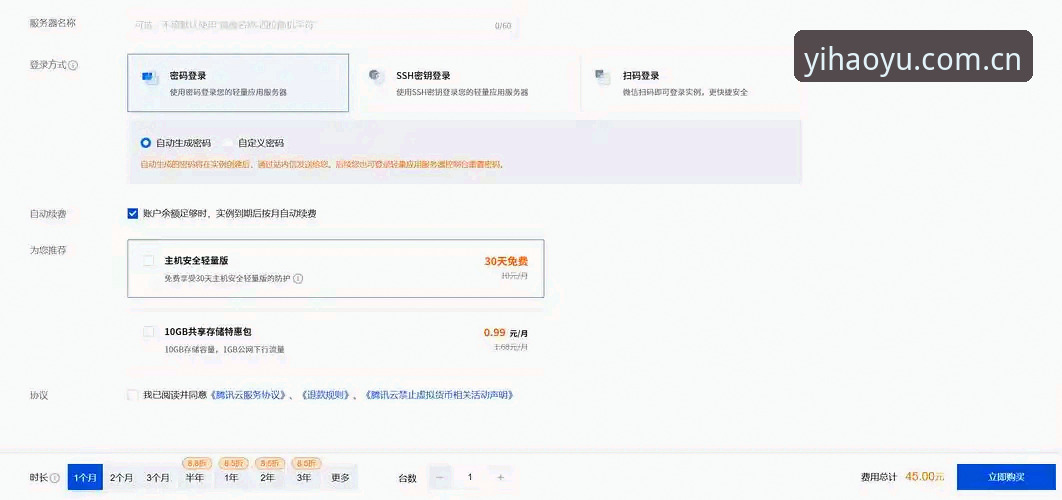Select the 1个月 duration
1062x500 pixels.
(85, 478)
